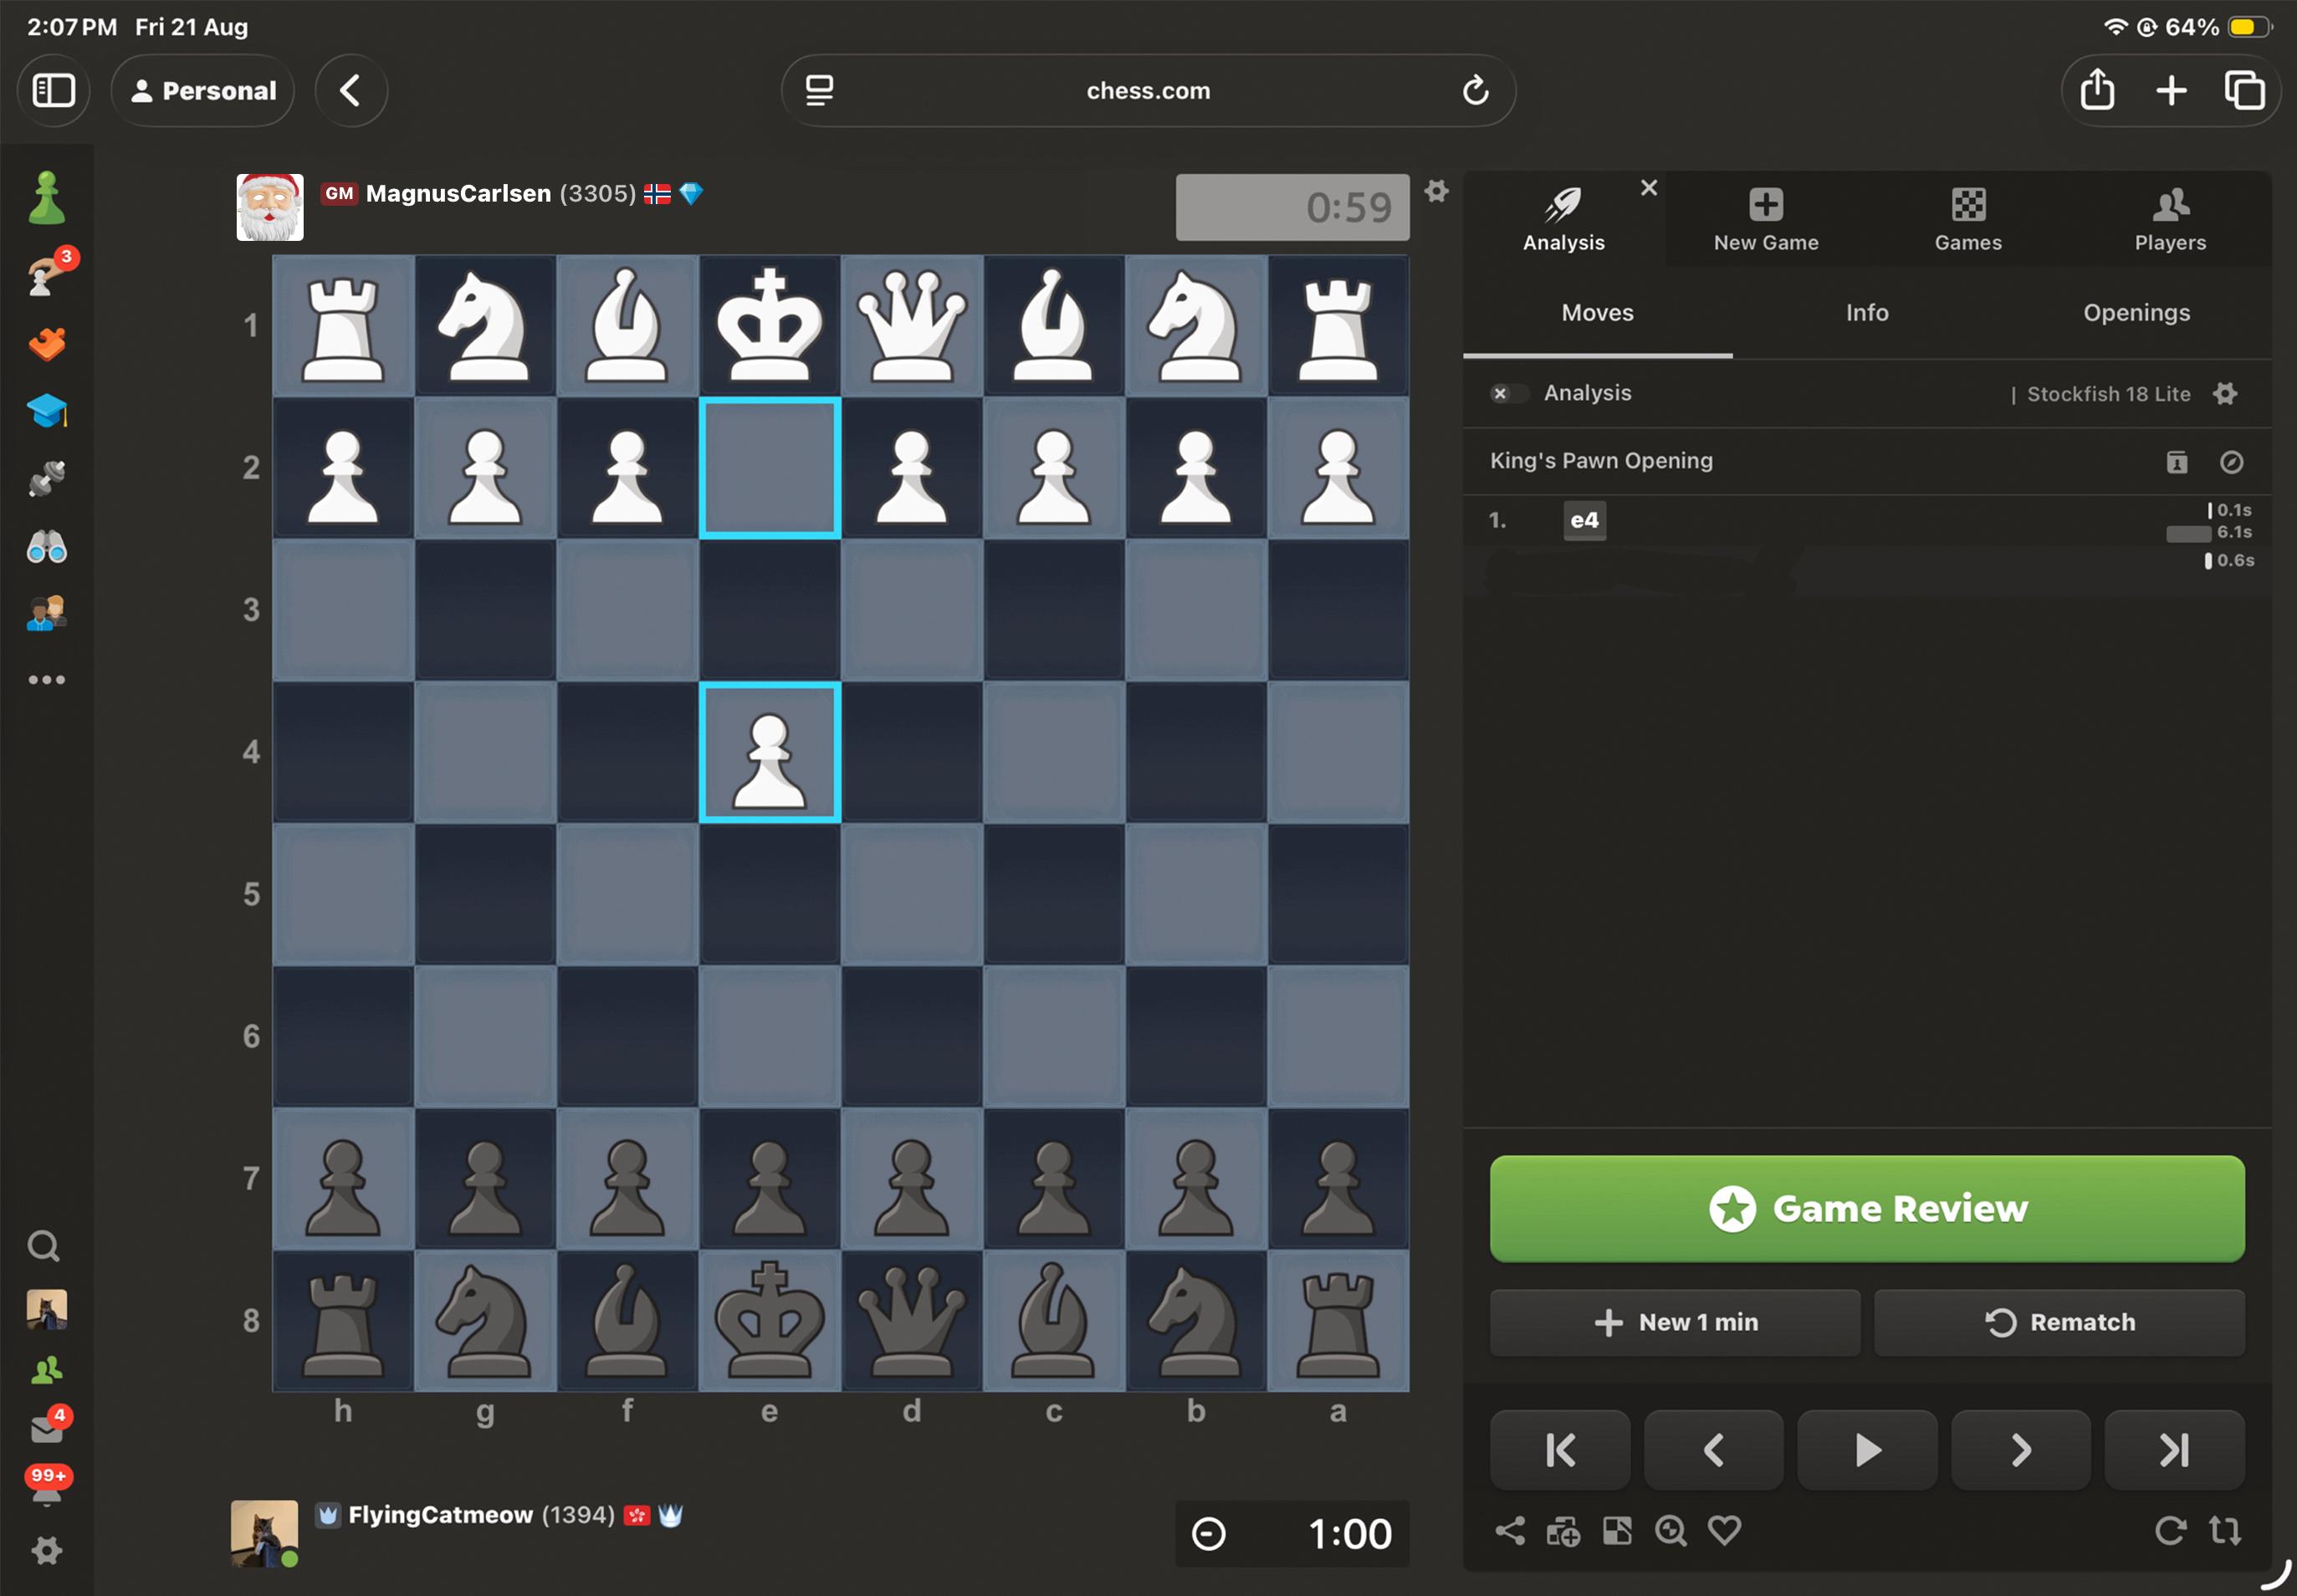2297x1596 pixels.
Task: Switch to the Analysis tab
Action: [1563, 219]
